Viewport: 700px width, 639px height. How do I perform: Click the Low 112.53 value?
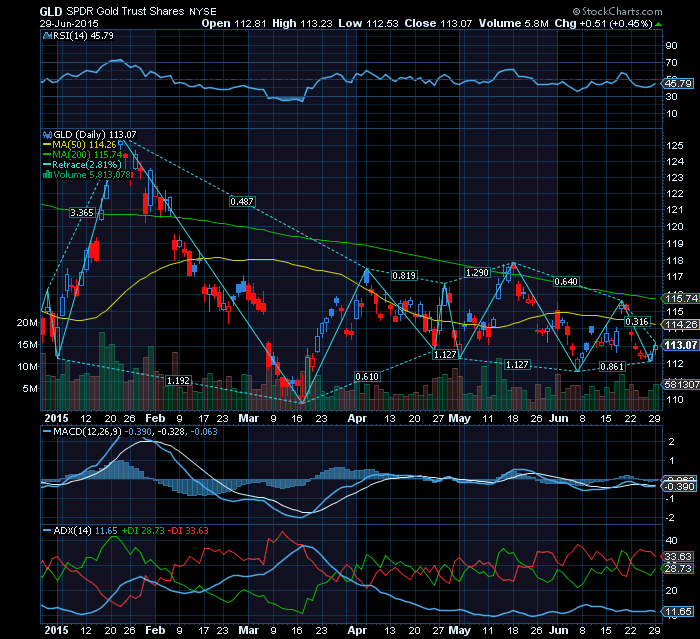pyautogui.click(x=368, y=23)
